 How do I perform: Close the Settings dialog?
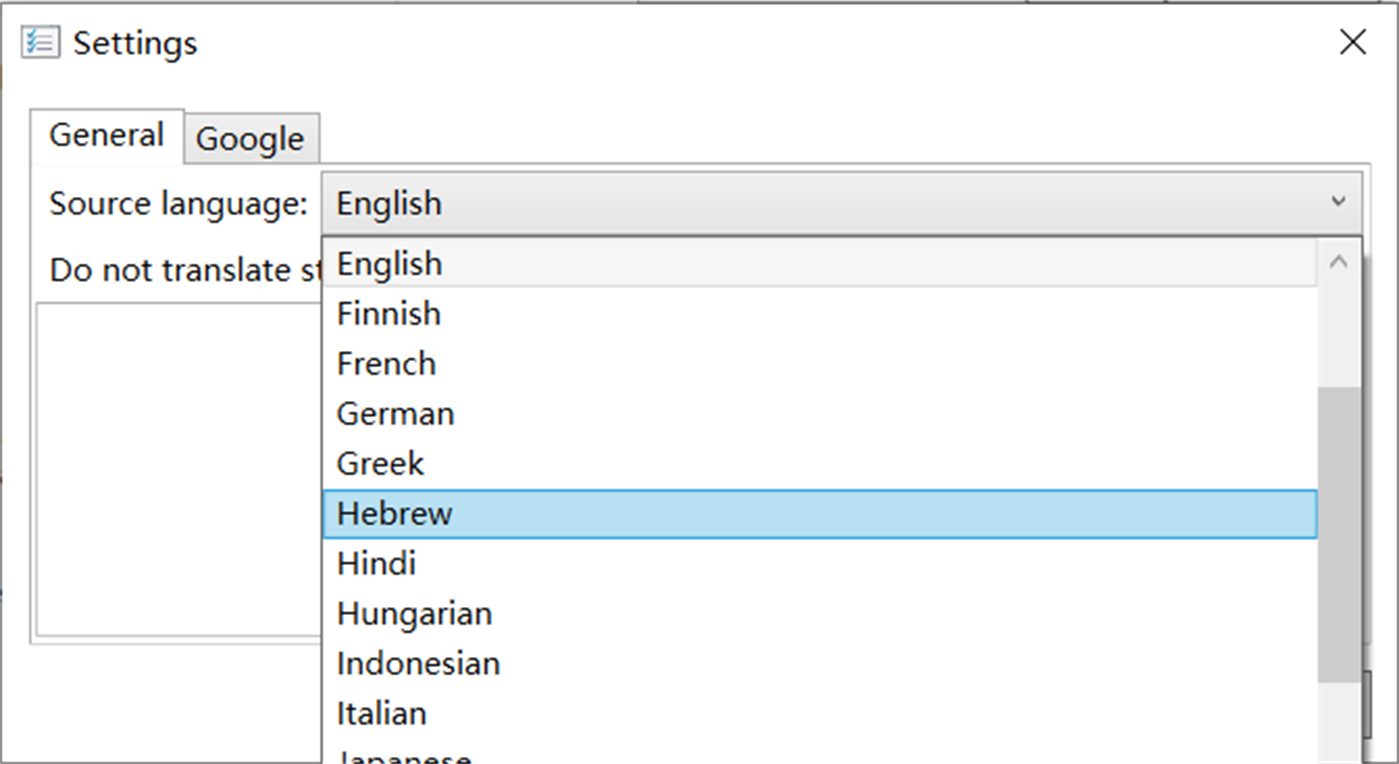(x=1352, y=42)
